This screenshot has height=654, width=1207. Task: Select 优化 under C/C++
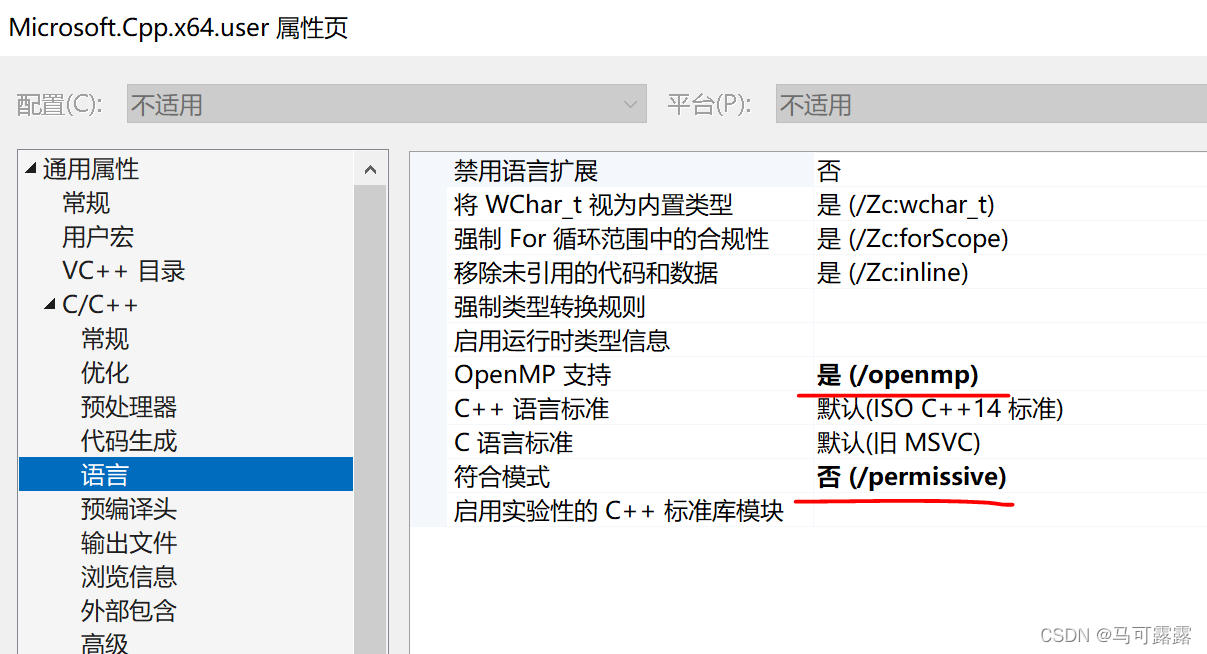104,372
